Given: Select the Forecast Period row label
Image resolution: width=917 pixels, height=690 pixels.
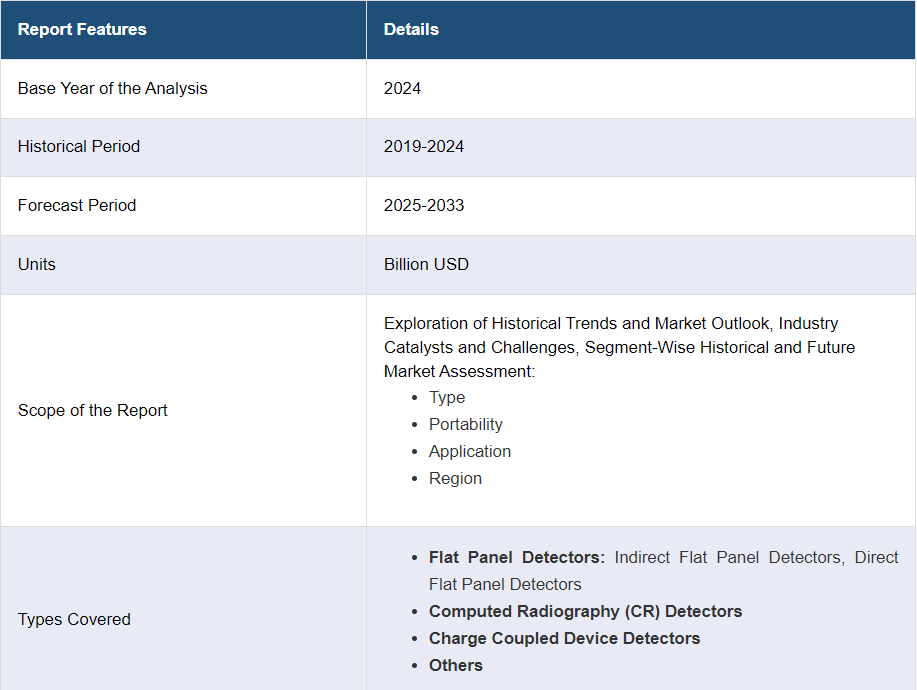Looking at the screenshot, I should tap(77, 205).
